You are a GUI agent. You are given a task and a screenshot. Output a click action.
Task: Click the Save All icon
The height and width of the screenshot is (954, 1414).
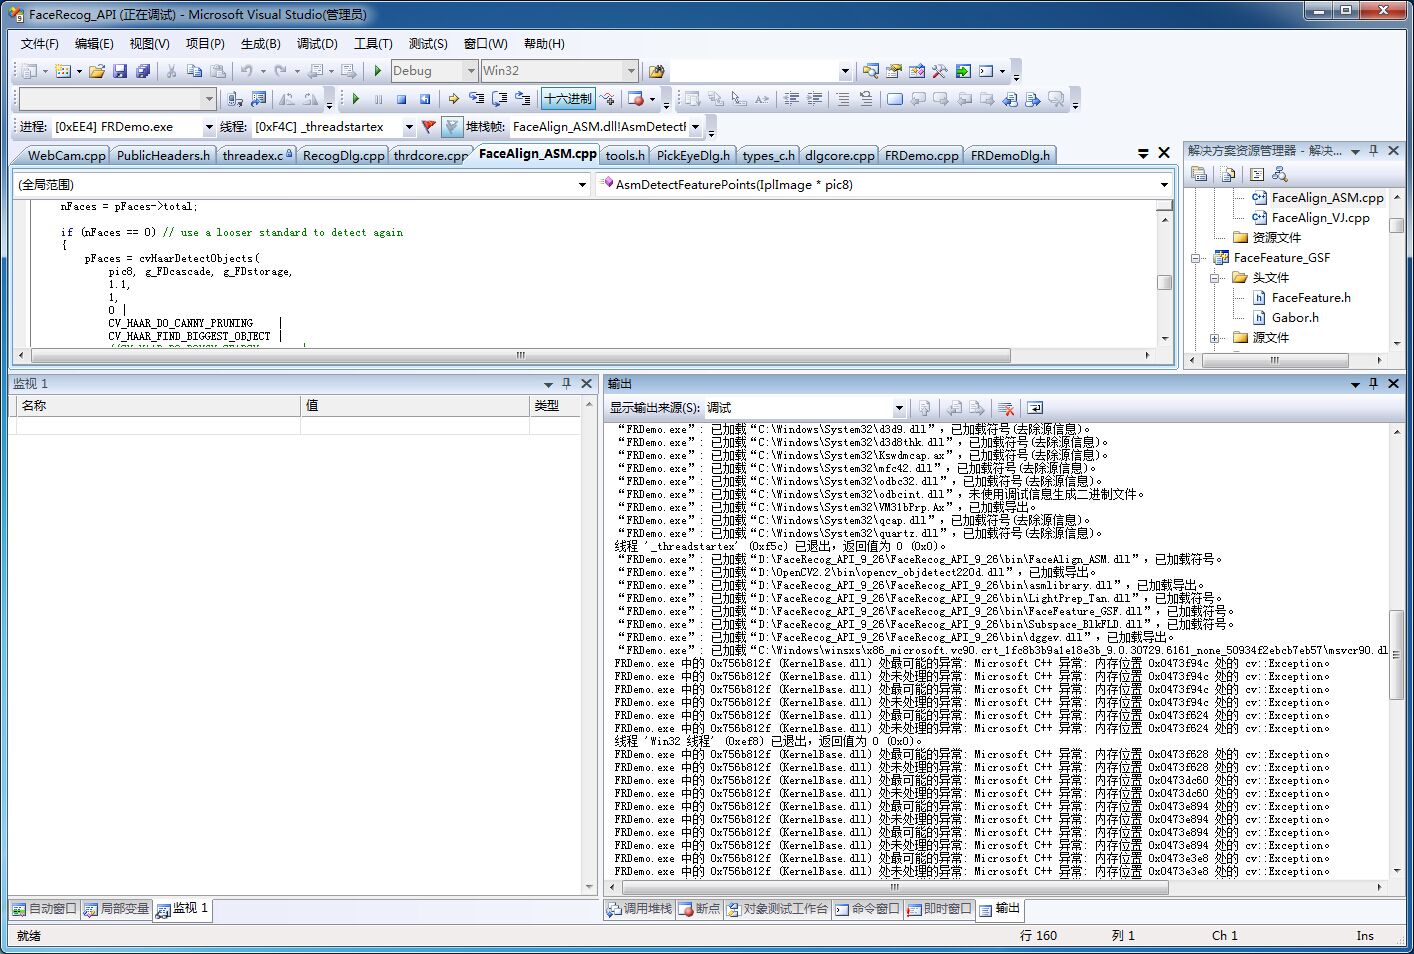[143, 71]
